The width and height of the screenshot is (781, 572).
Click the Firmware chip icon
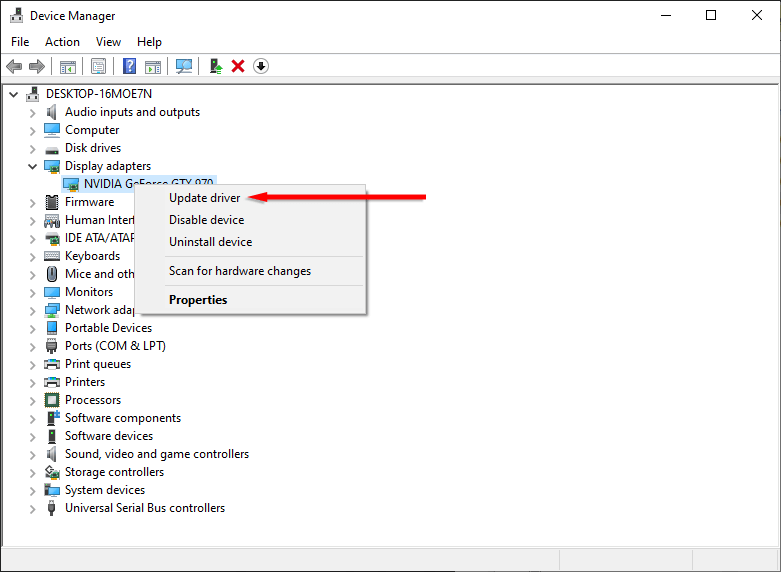[52, 202]
